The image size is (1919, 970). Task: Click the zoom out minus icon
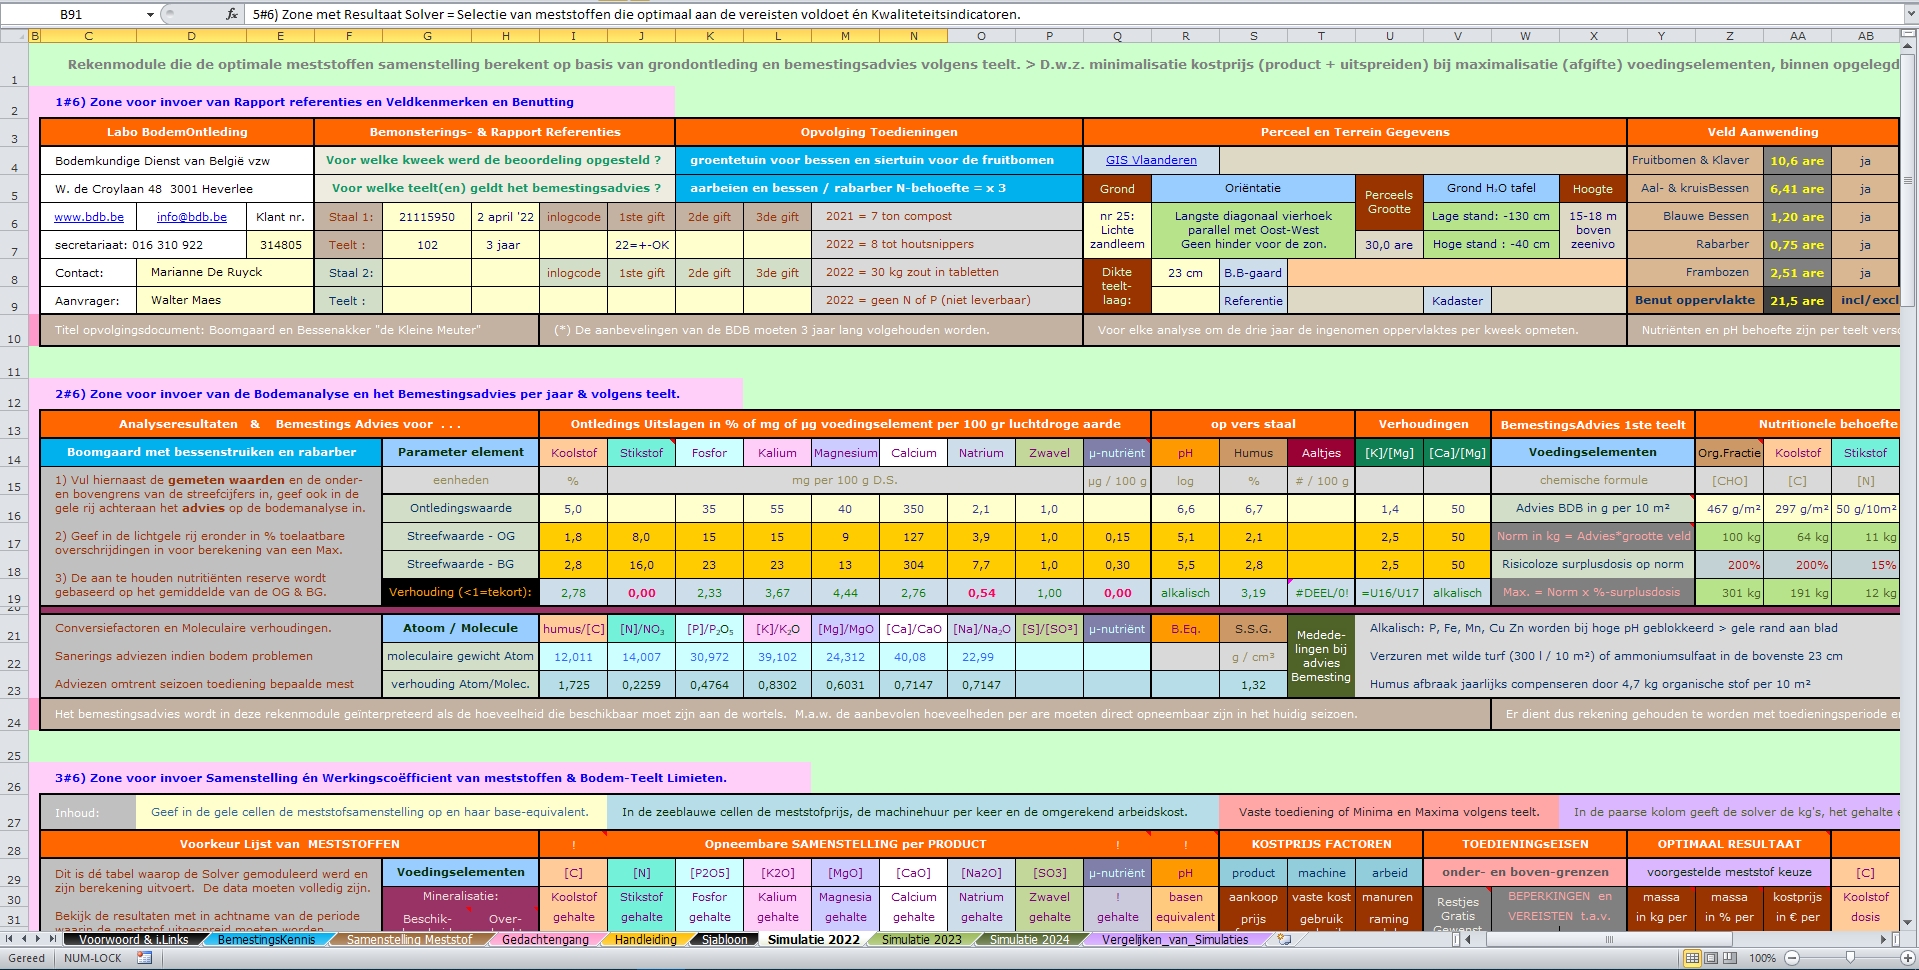pos(1792,958)
